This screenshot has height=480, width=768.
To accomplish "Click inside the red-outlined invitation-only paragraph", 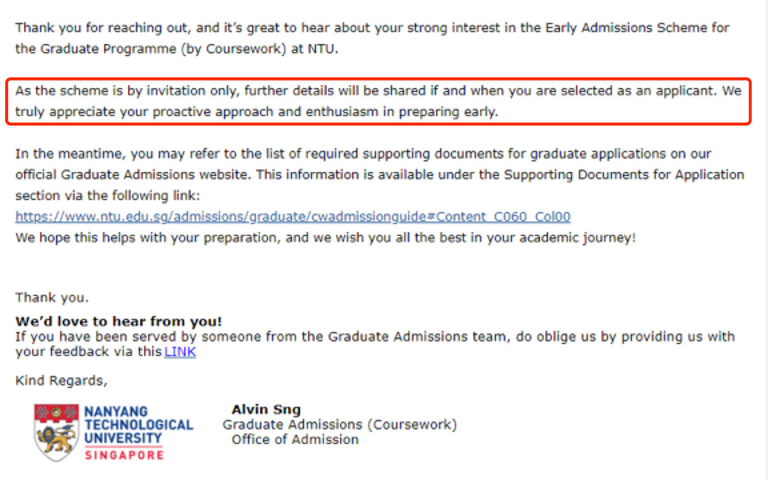I will (378, 101).
